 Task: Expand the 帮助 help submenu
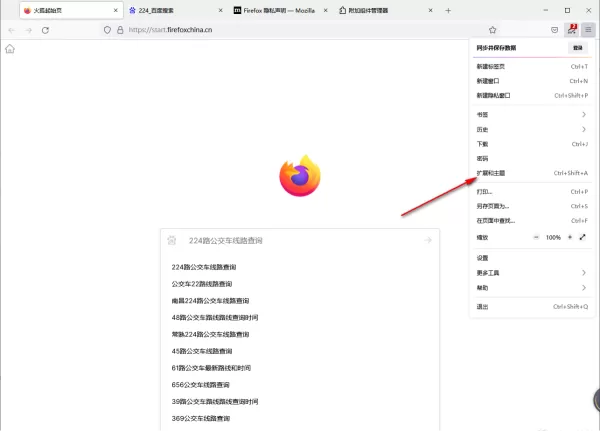click(532, 288)
